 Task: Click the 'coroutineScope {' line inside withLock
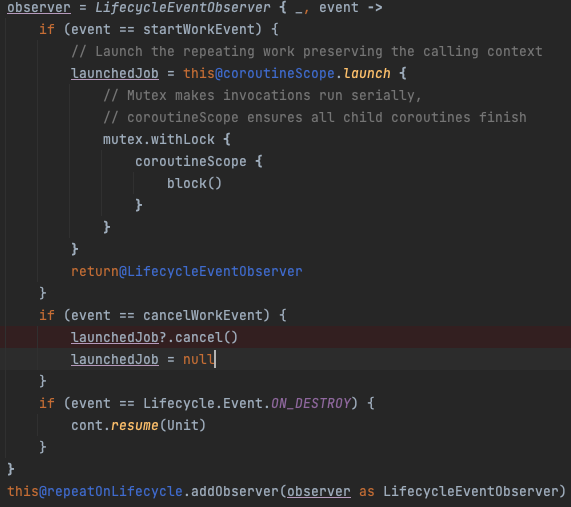coord(199,162)
